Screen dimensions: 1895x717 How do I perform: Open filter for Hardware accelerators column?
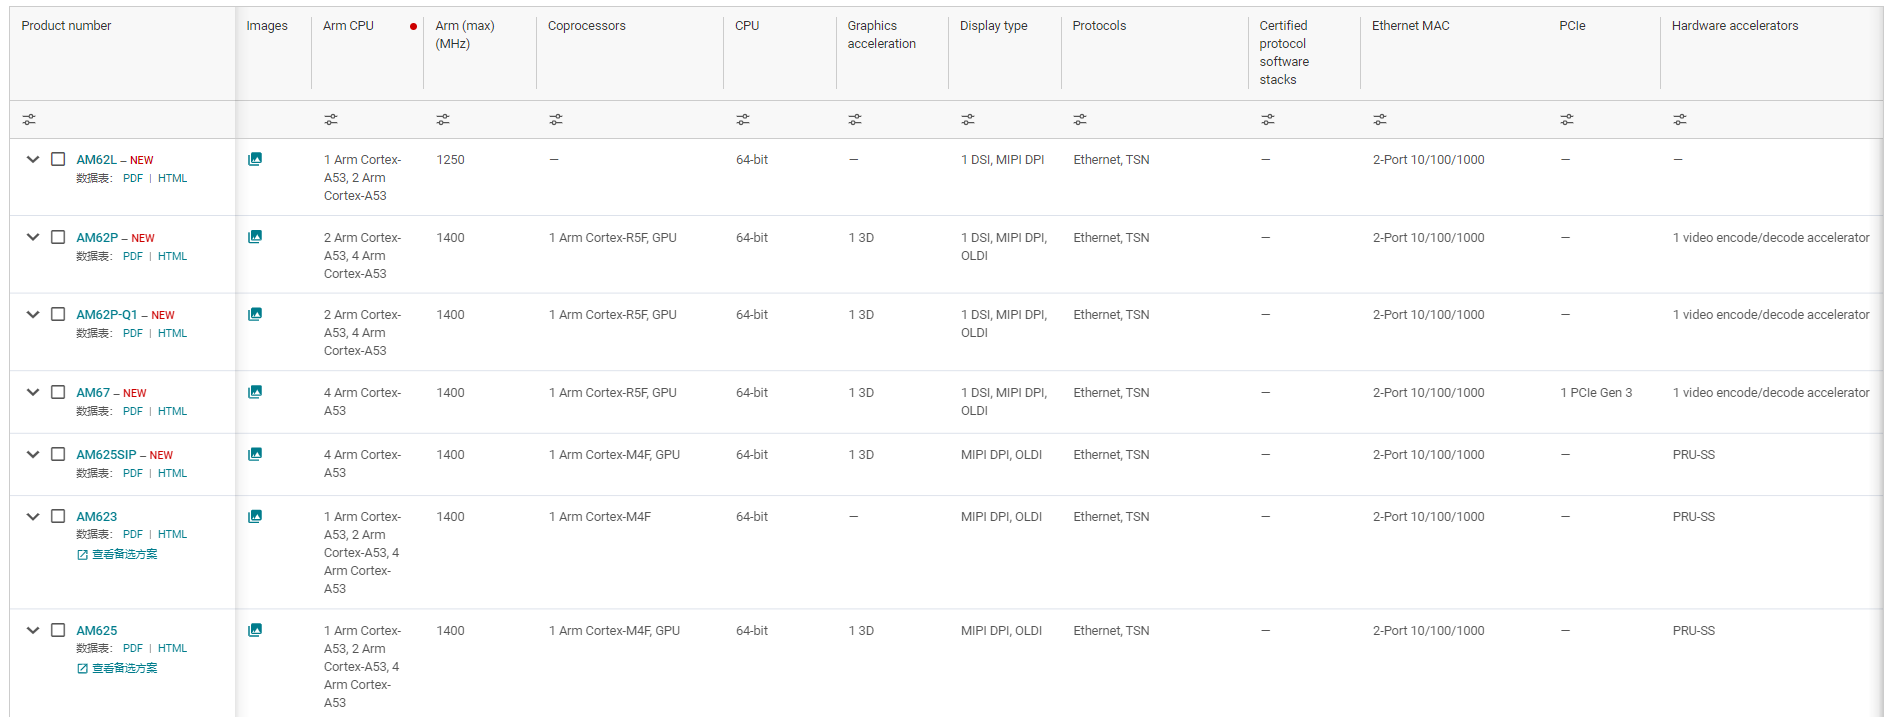click(1680, 120)
